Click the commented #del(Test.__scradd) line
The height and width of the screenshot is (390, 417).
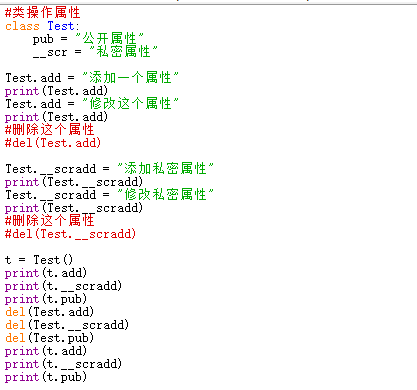point(70,234)
